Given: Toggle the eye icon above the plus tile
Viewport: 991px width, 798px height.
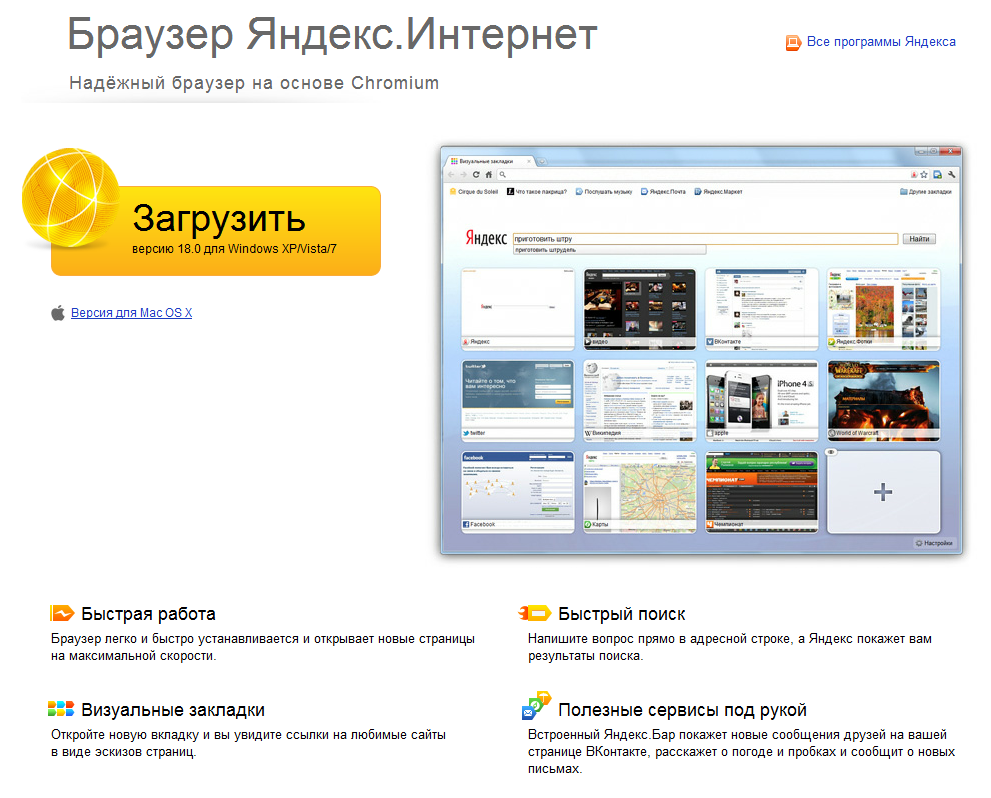Looking at the screenshot, I should [832, 452].
